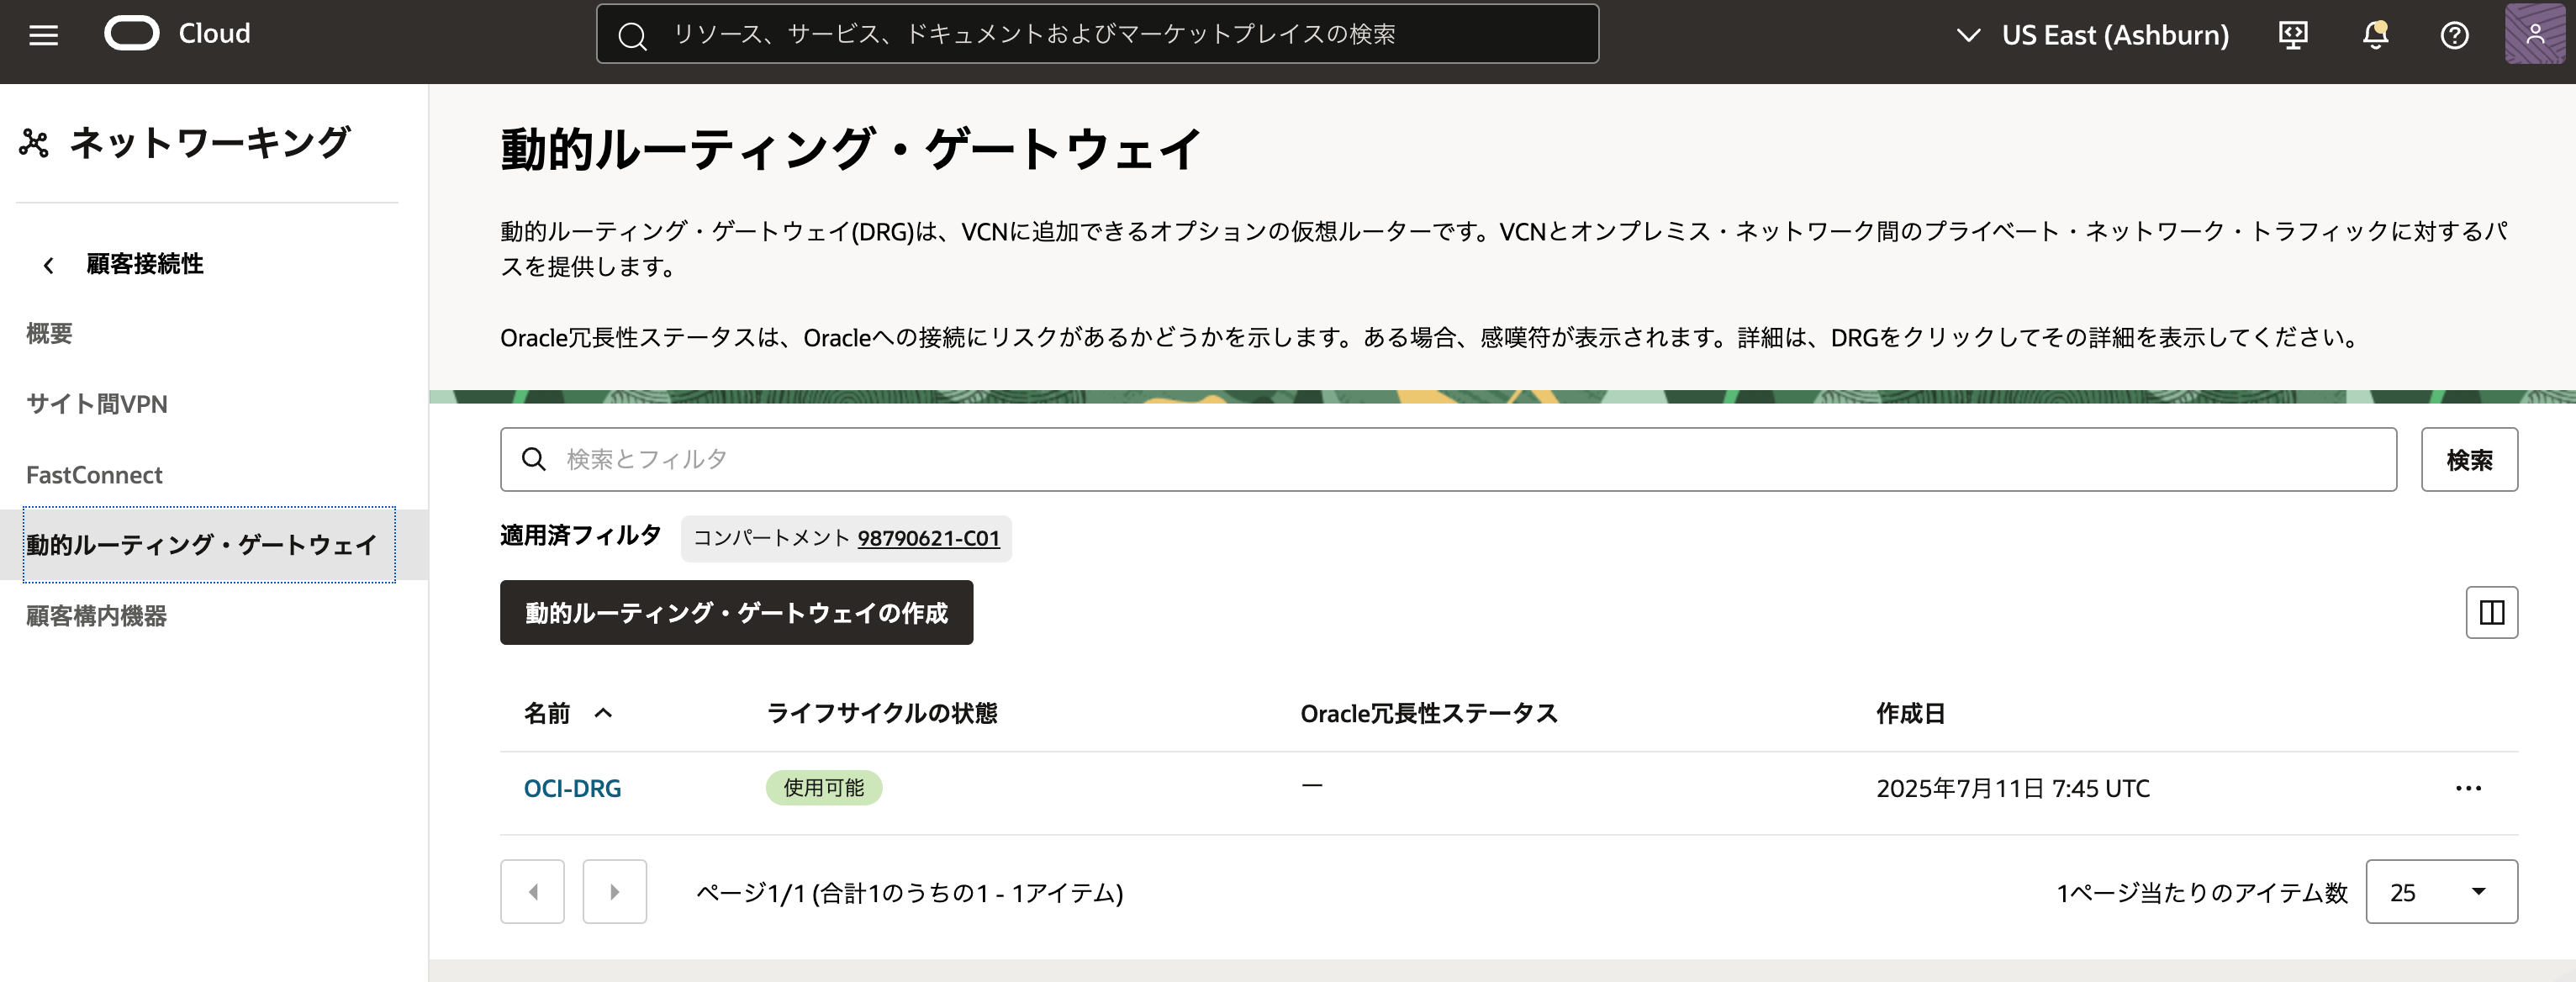Screen dimensions: 2576x982
Task: Click the ネットワーキング heading
Action: [210, 143]
